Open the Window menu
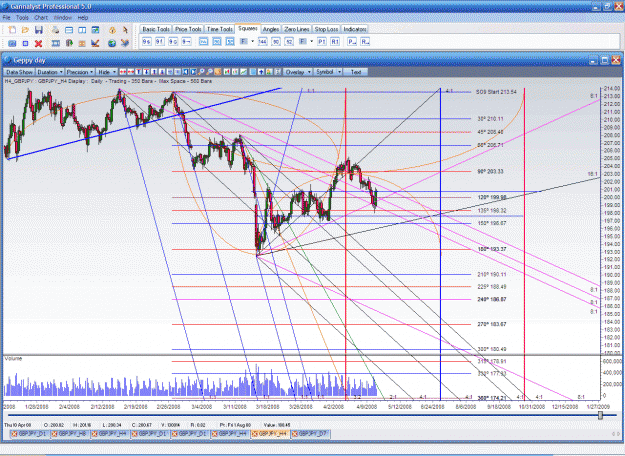This screenshot has width=625, height=456. coord(62,18)
